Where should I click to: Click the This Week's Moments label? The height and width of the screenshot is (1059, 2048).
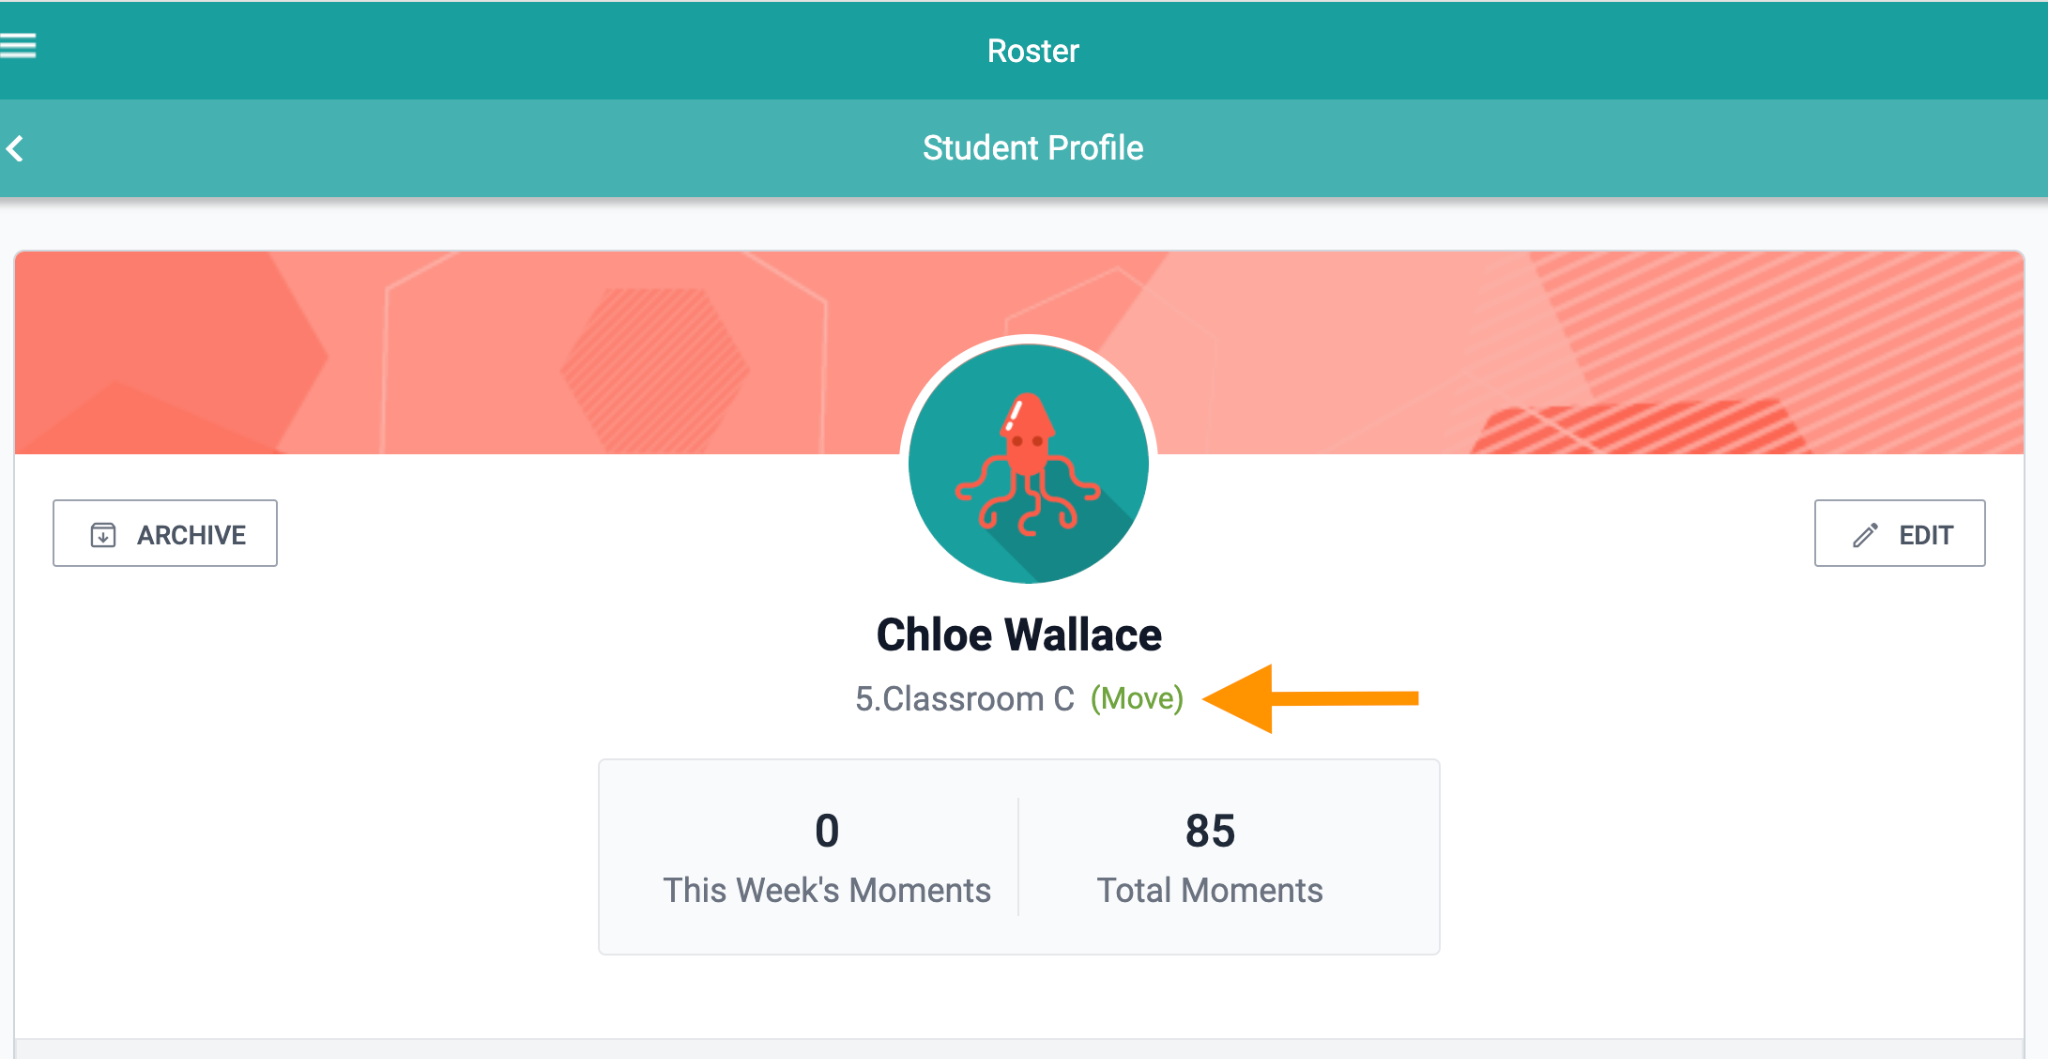pyautogui.click(x=827, y=890)
